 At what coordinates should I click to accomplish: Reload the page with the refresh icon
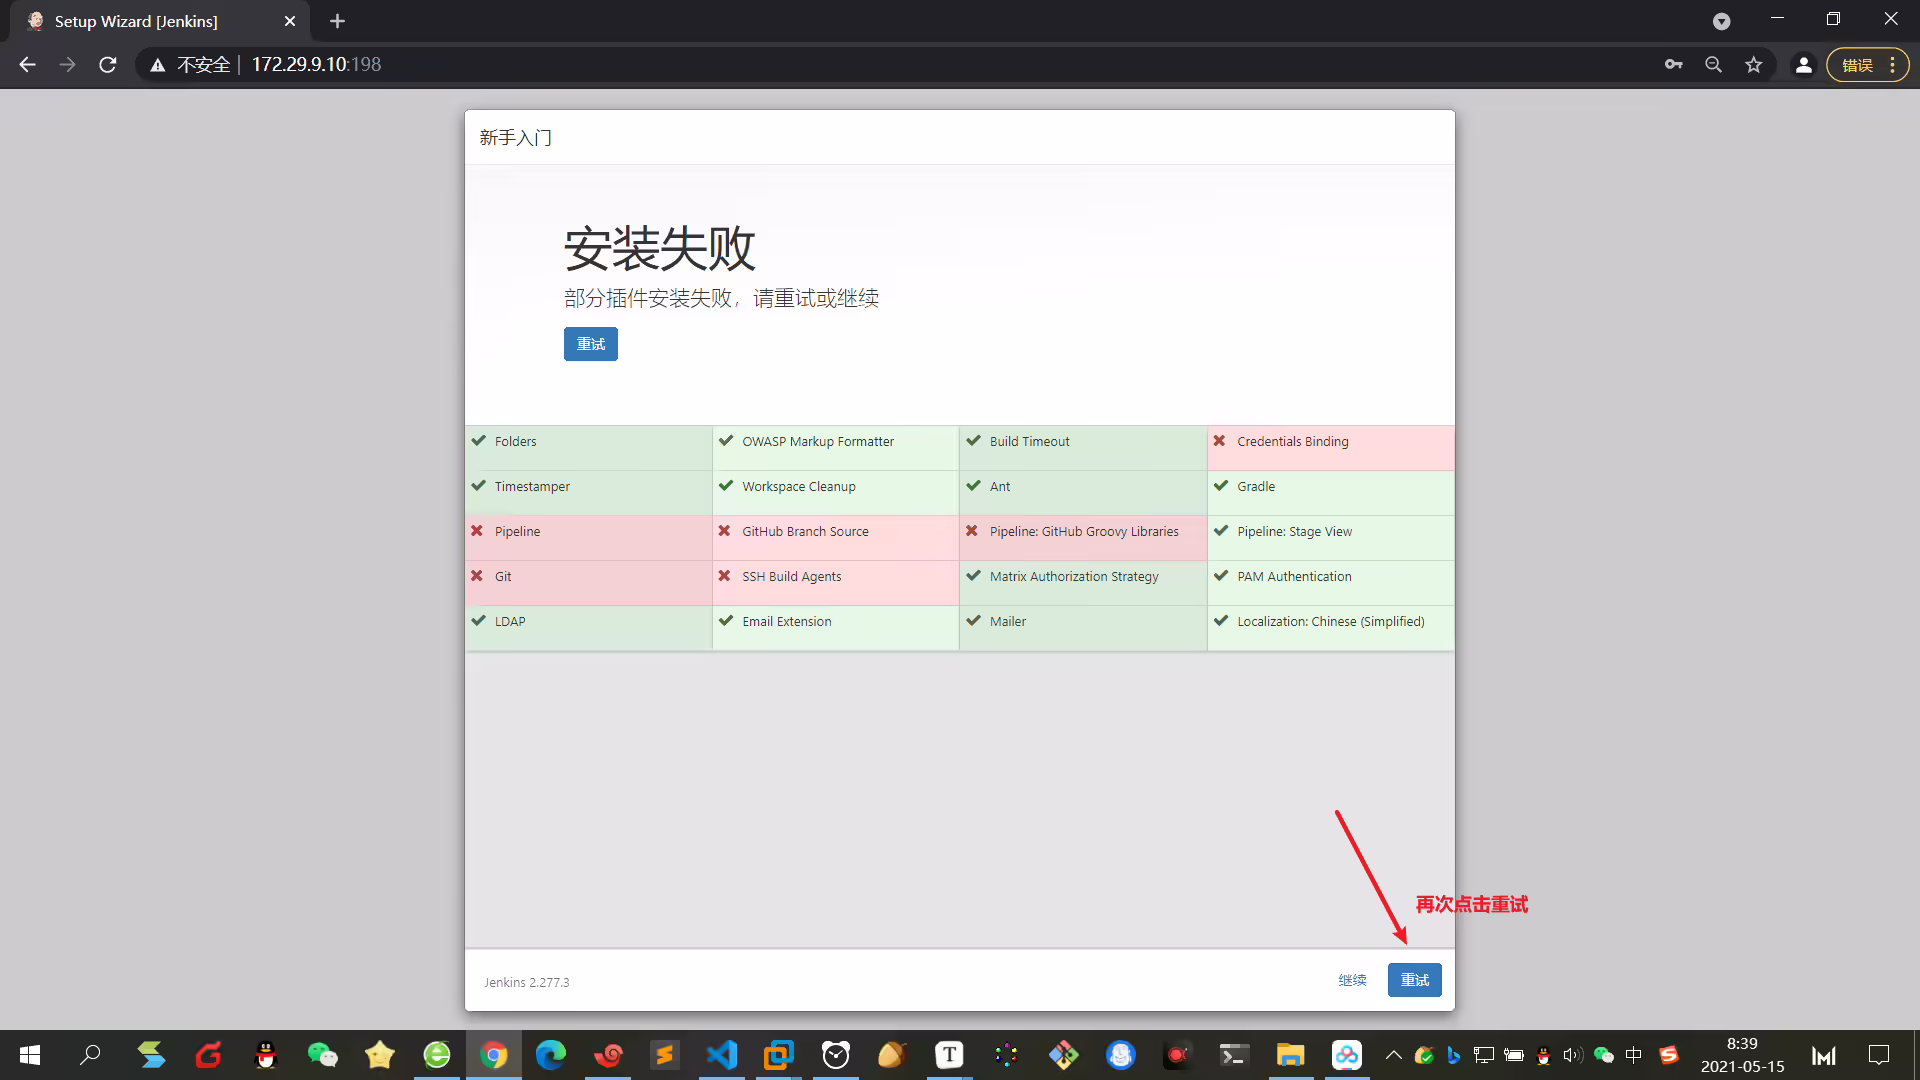pyautogui.click(x=108, y=65)
